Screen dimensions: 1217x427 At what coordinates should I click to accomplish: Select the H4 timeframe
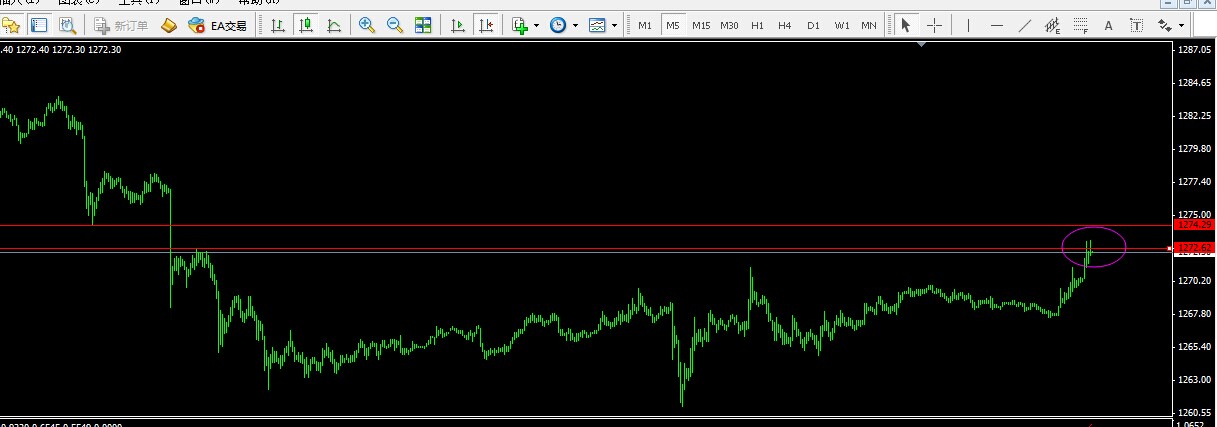[785, 25]
